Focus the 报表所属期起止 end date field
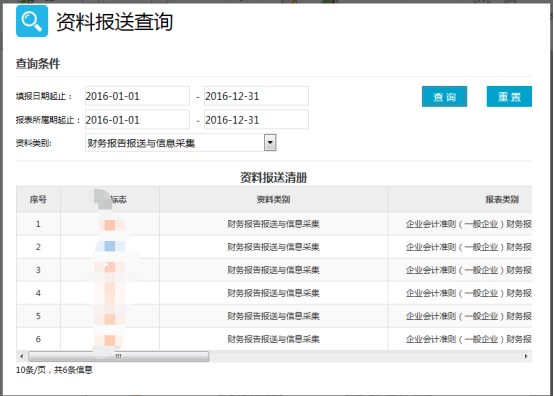The image size is (554, 396). [x=256, y=120]
